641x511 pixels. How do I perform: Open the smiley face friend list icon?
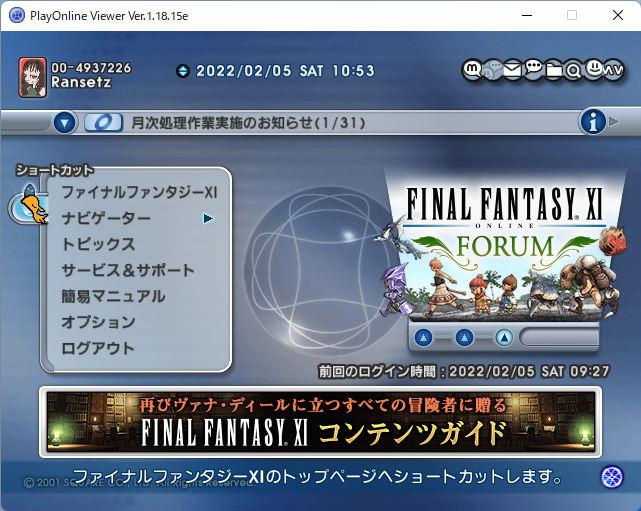point(593,69)
